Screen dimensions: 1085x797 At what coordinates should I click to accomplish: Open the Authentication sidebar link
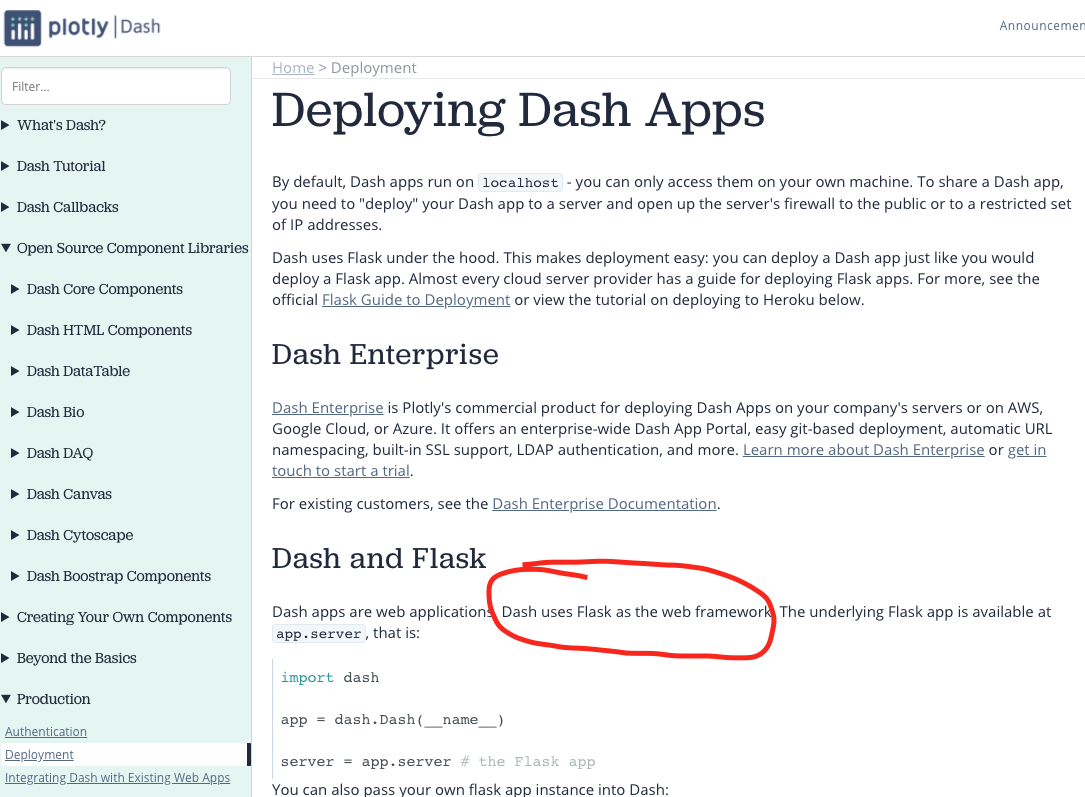click(x=46, y=732)
